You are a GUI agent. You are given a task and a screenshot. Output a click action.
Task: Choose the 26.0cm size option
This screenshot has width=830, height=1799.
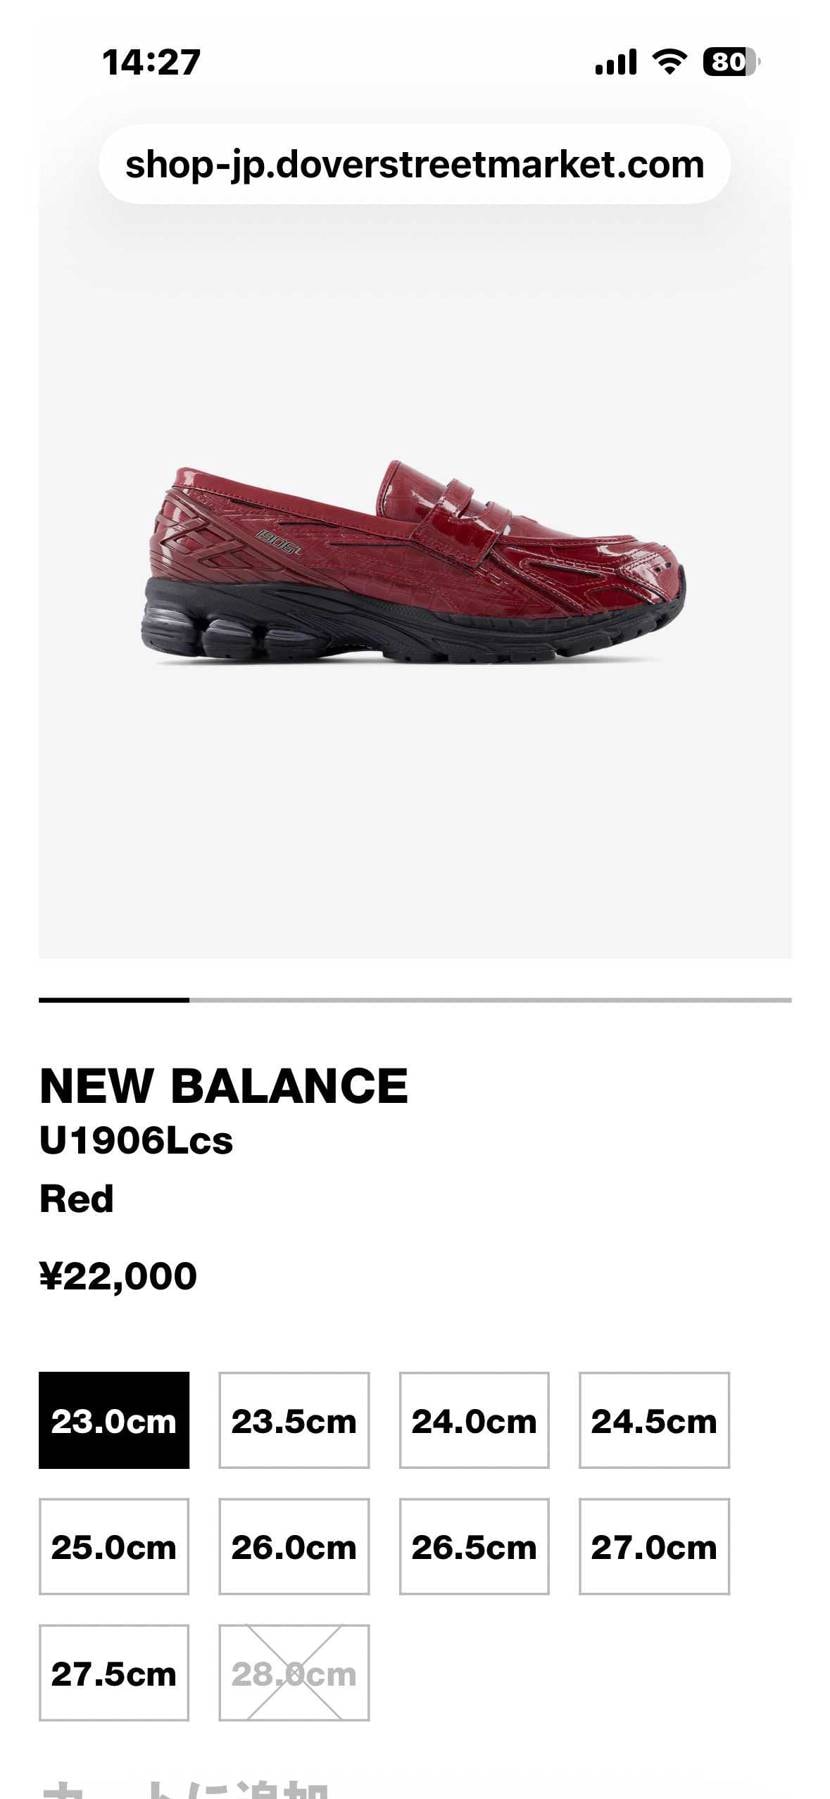[x=294, y=1546]
